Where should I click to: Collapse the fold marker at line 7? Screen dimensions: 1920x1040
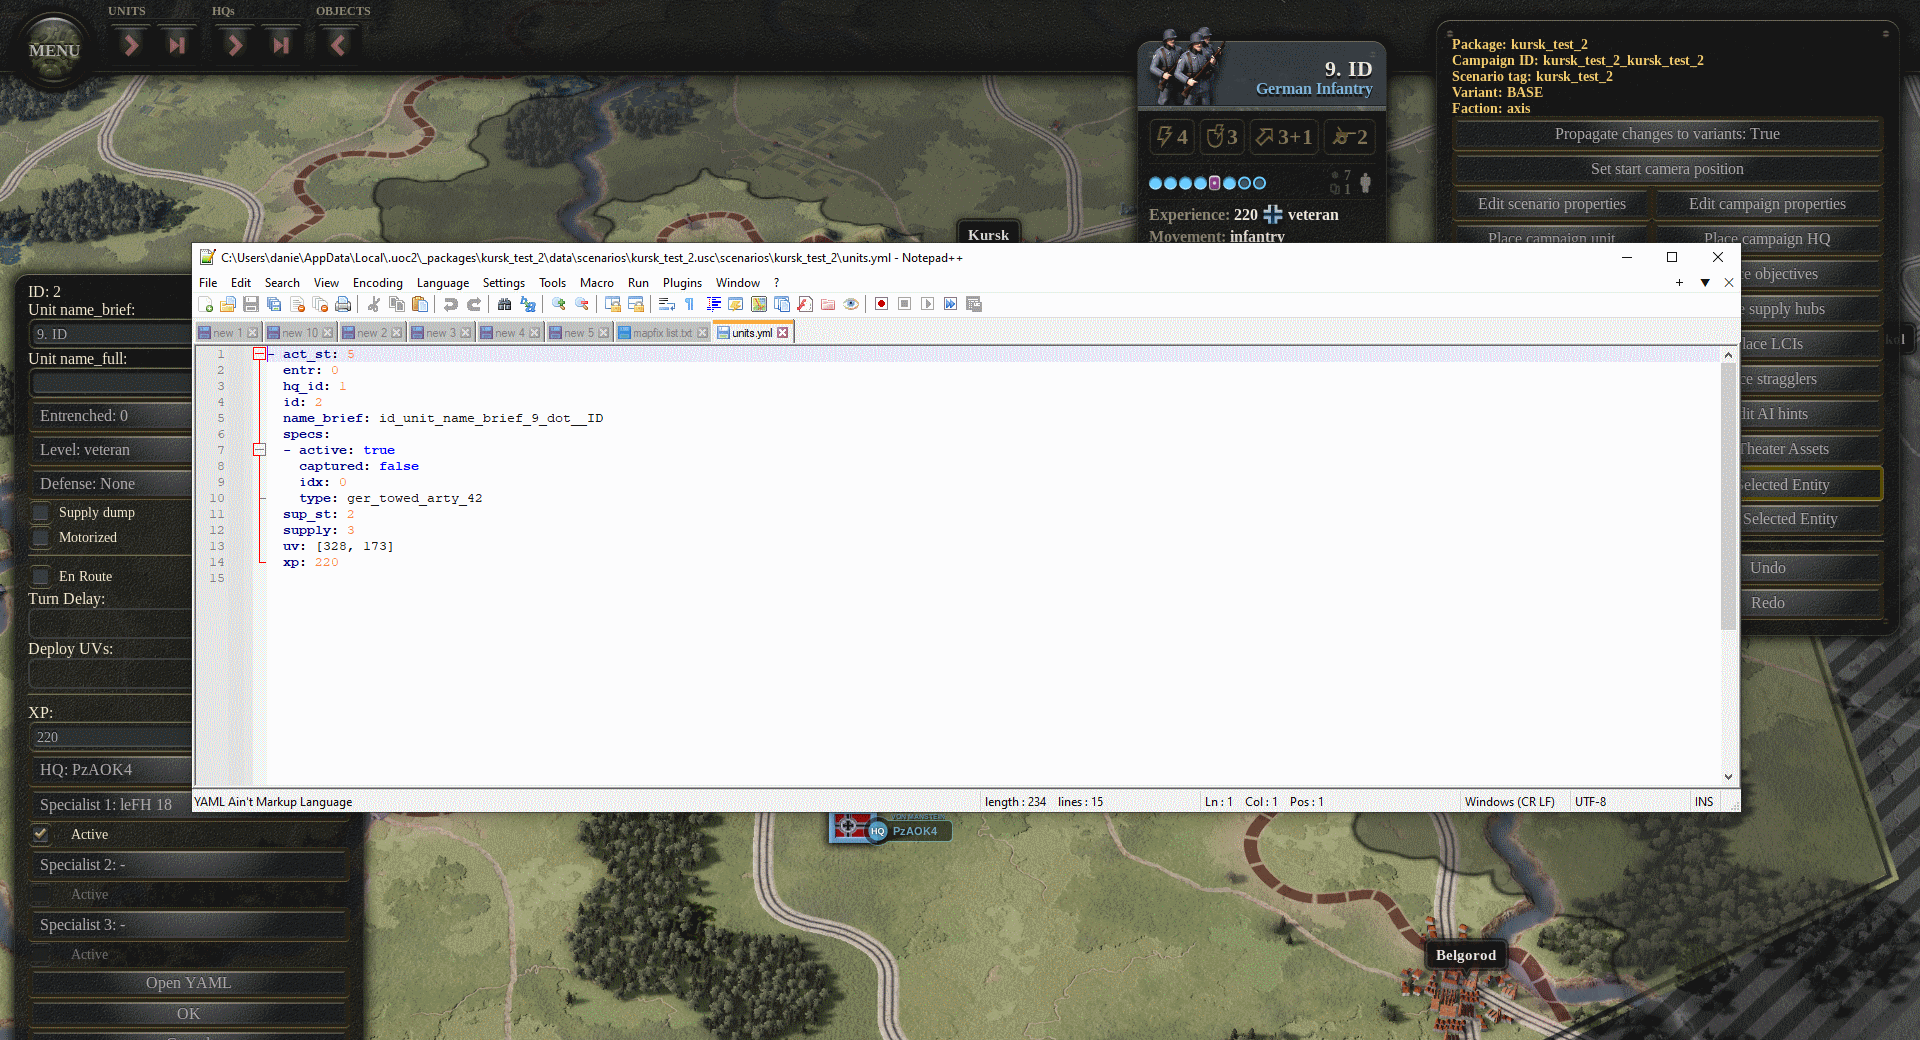tap(259, 450)
